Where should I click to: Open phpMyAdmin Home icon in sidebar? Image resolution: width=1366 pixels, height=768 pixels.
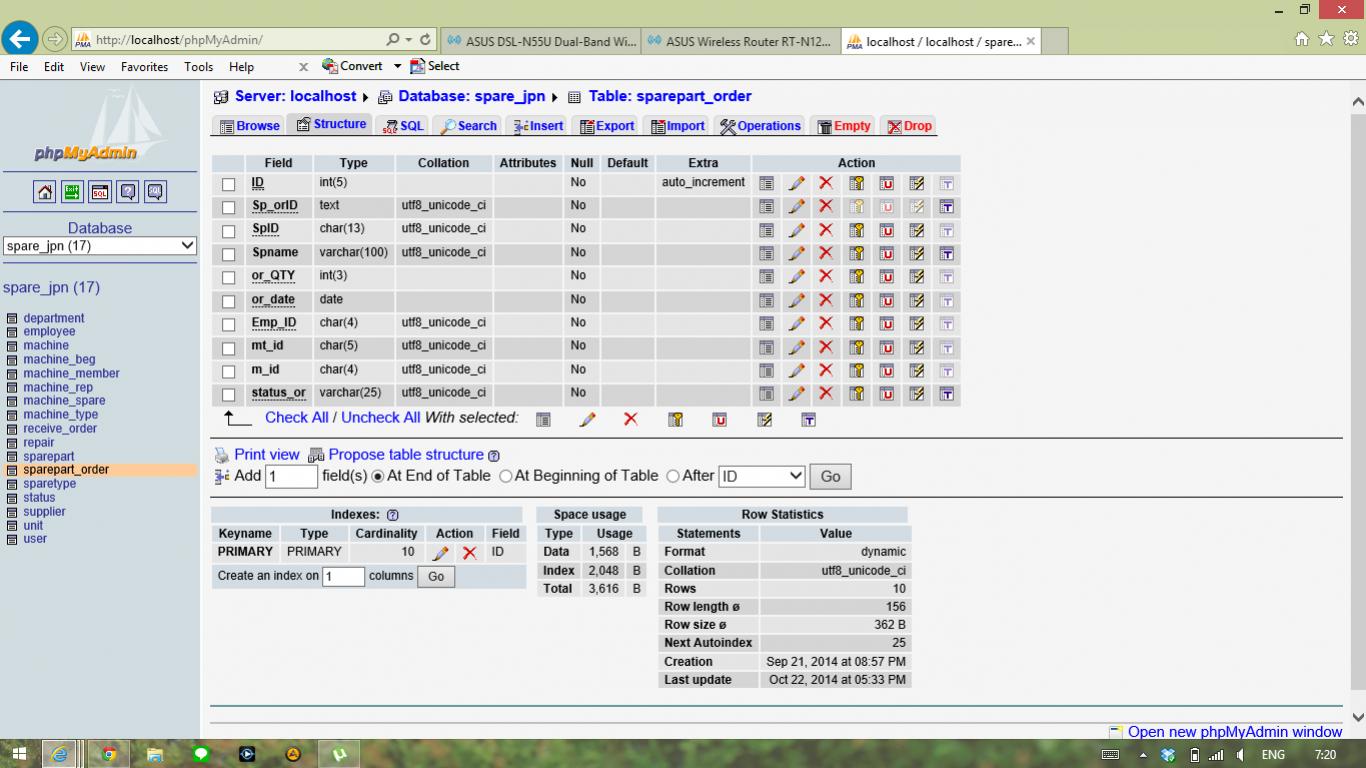coord(45,192)
